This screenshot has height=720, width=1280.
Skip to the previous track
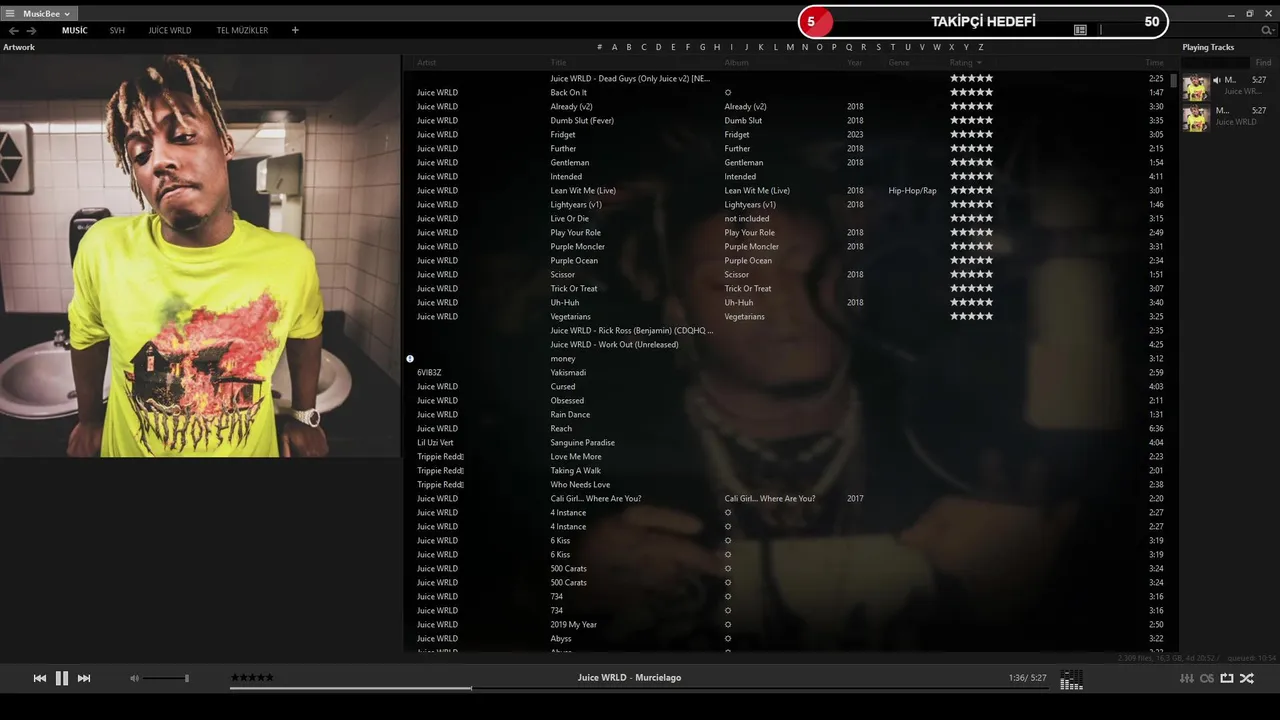[x=40, y=678]
